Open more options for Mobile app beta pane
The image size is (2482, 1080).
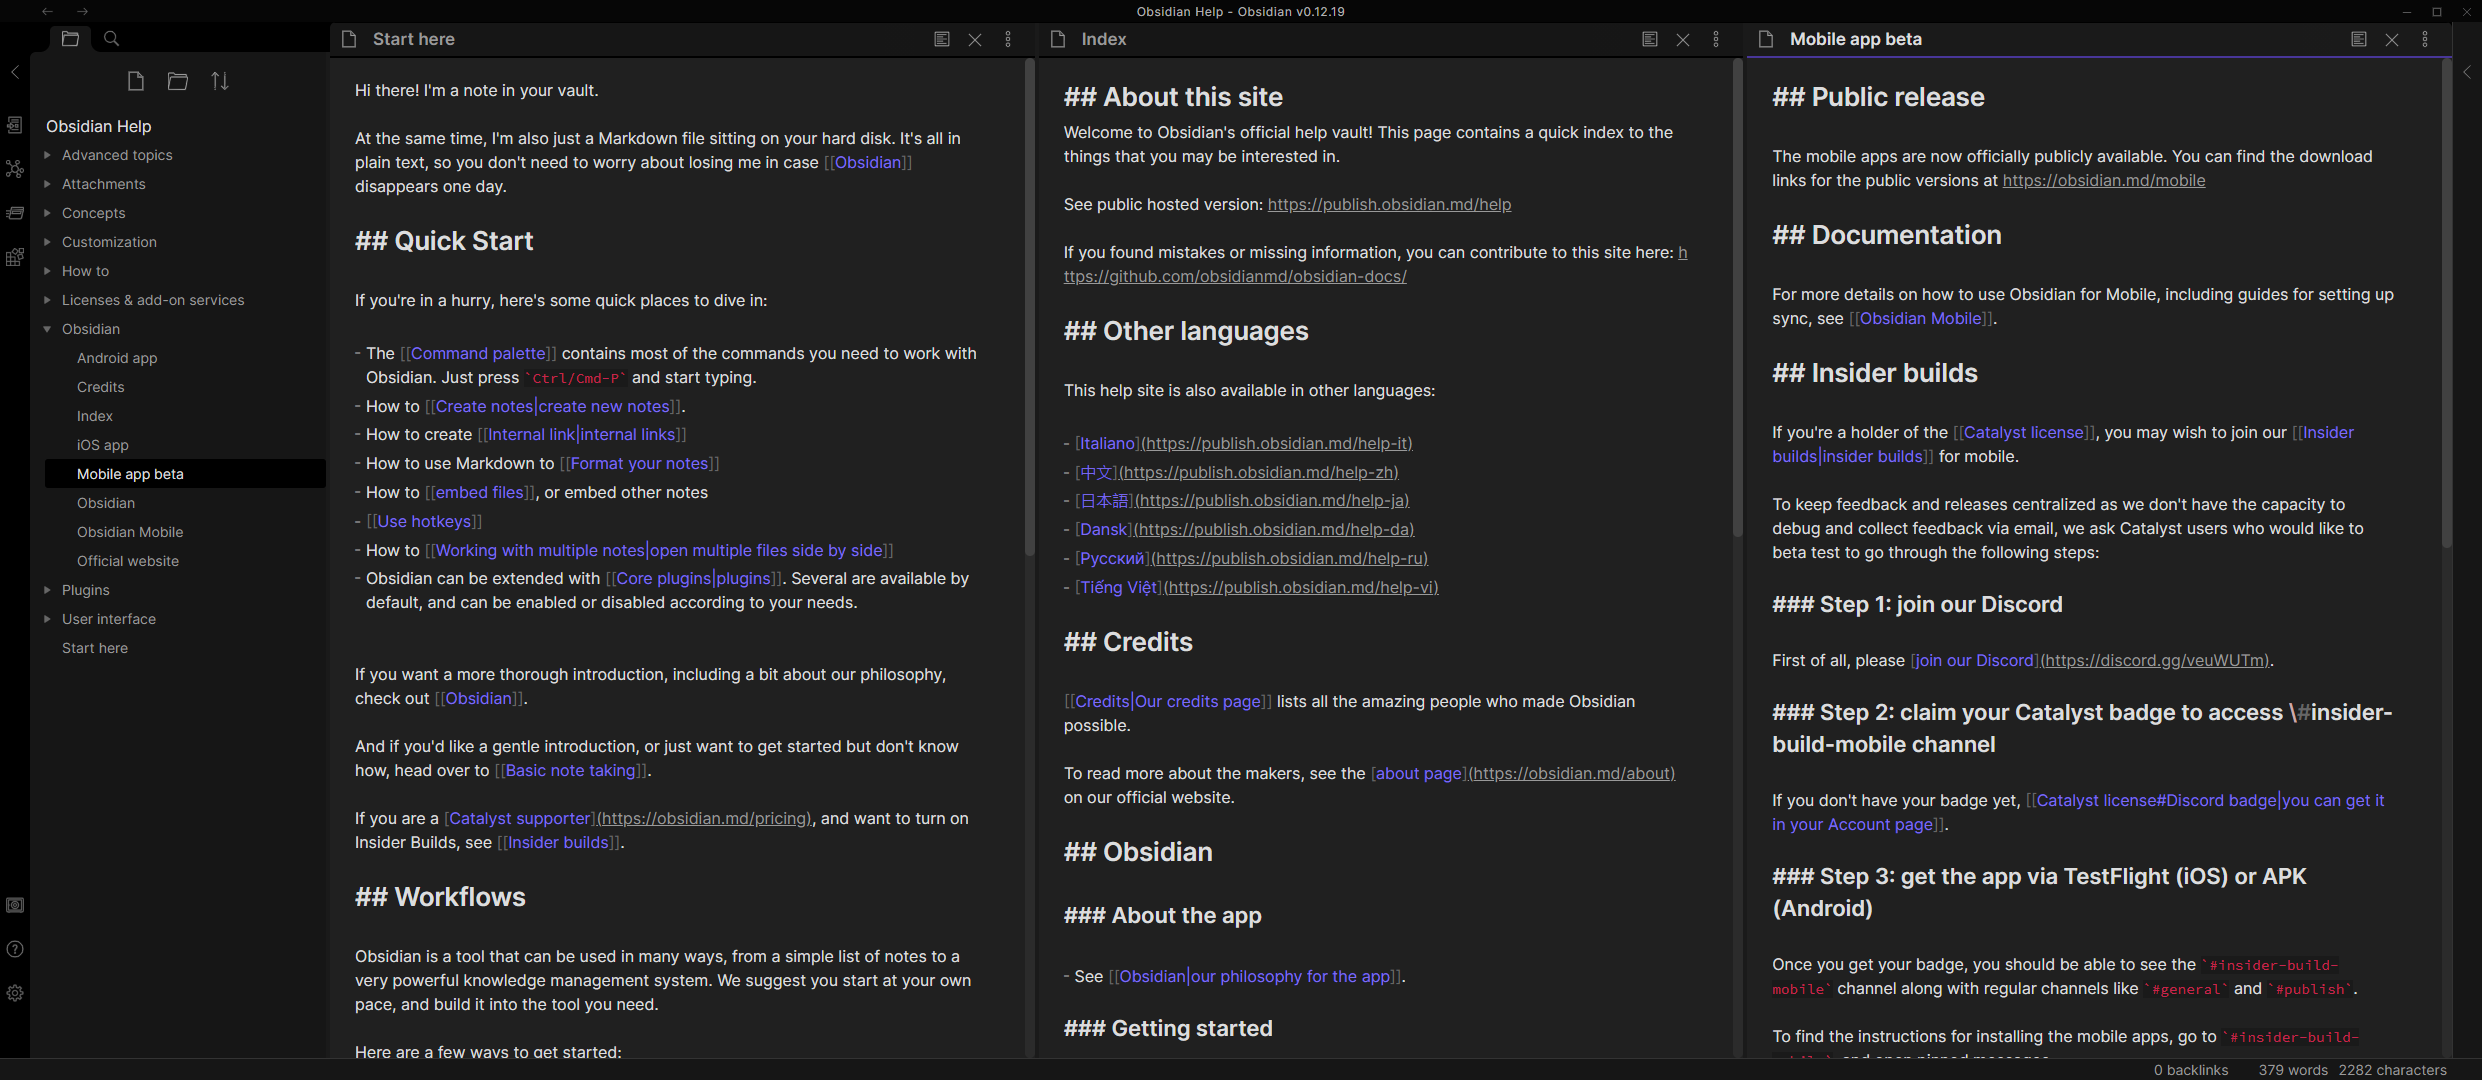(x=2425, y=39)
